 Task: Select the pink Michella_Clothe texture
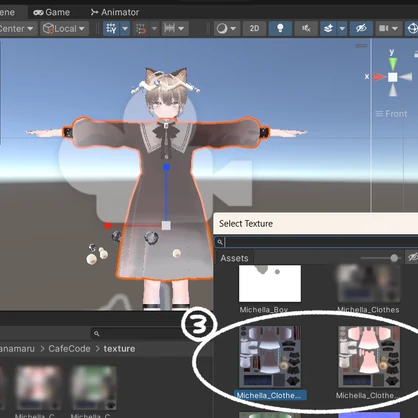[369, 357]
